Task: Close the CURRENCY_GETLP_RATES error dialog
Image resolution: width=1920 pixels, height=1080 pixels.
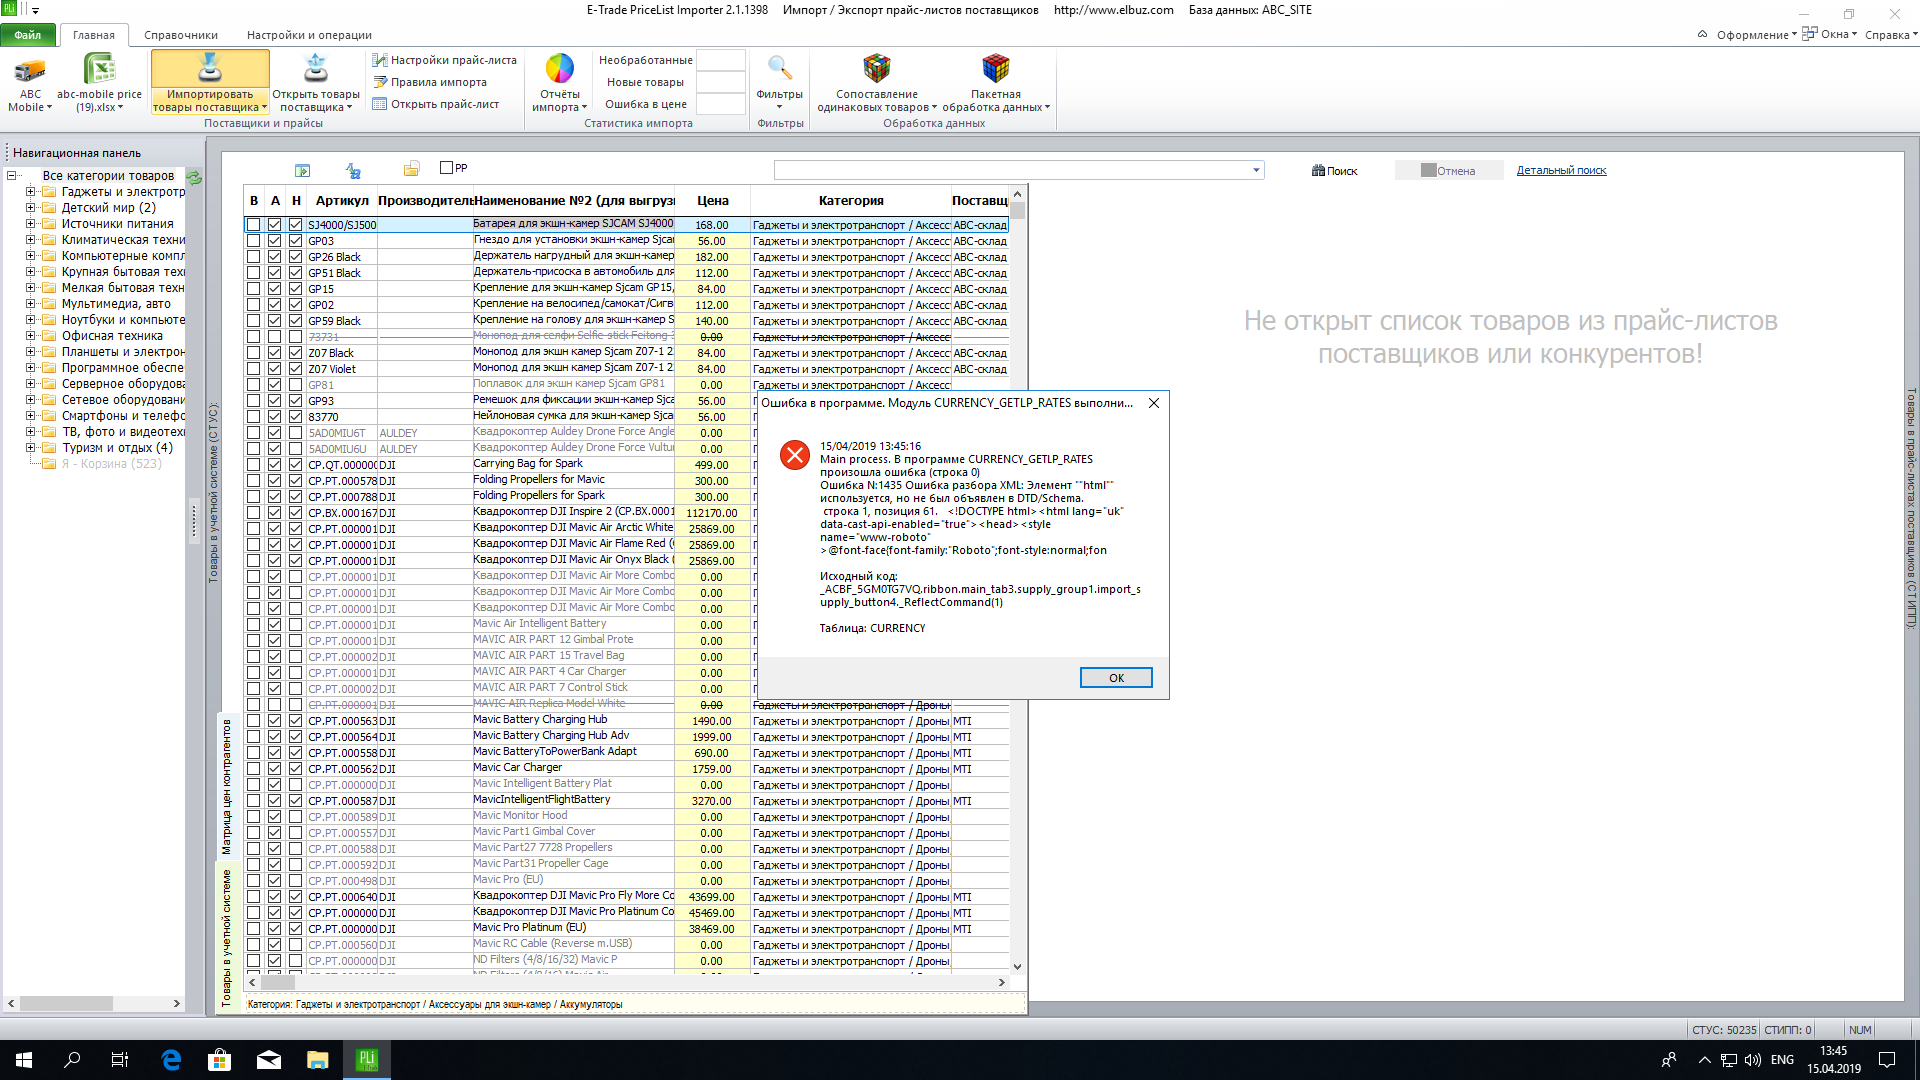Action: 1154,403
